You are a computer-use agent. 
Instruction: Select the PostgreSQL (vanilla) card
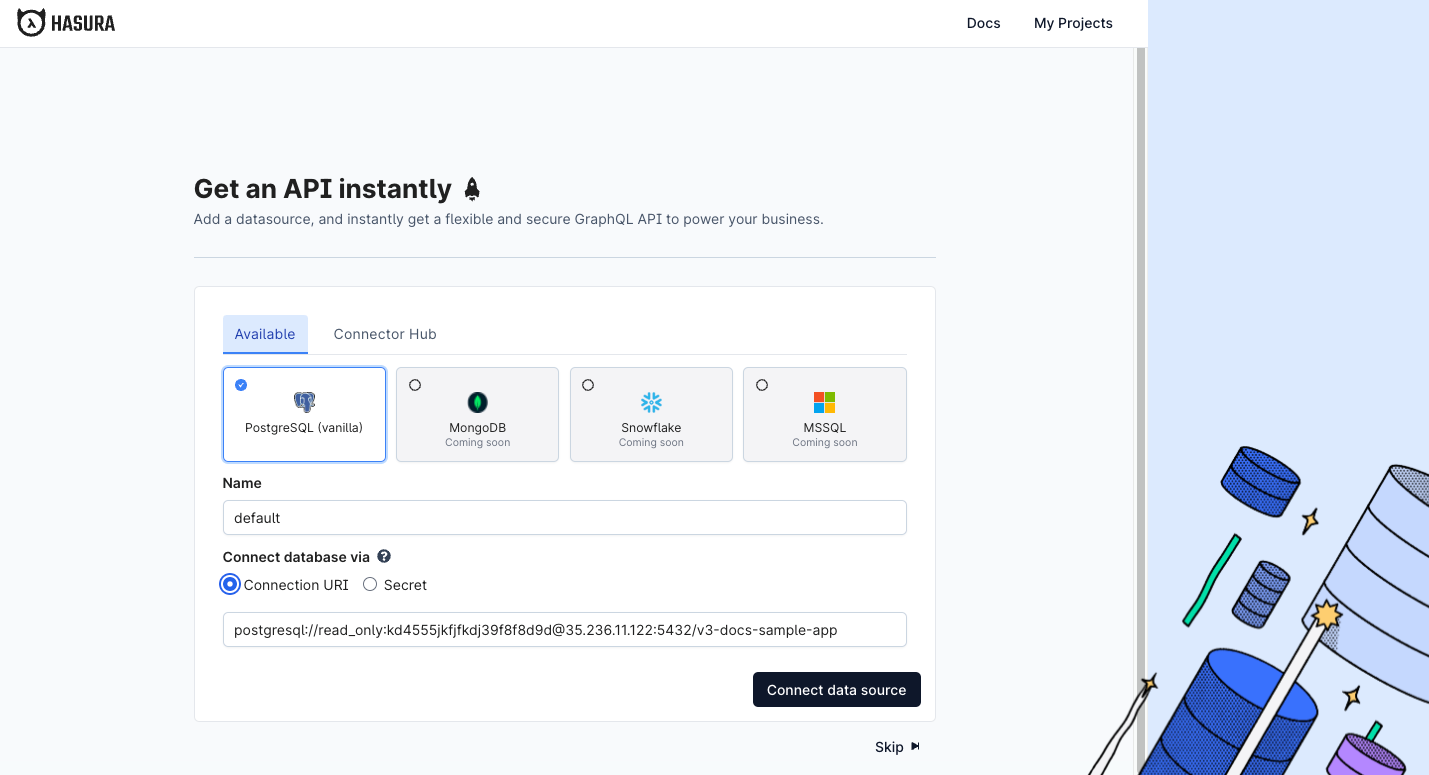coord(304,414)
